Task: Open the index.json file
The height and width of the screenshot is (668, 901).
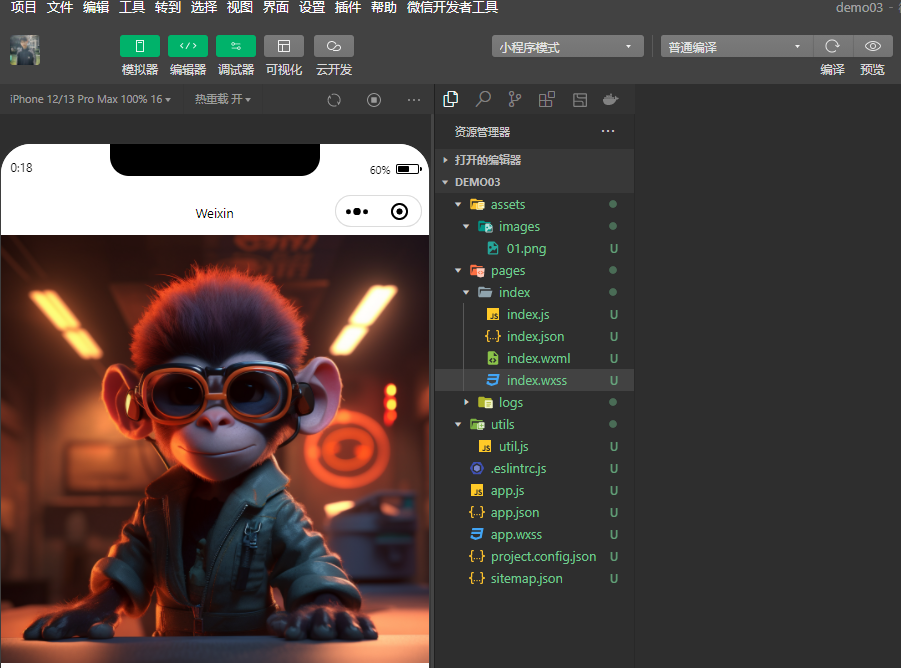Action: click(x=534, y=337)
